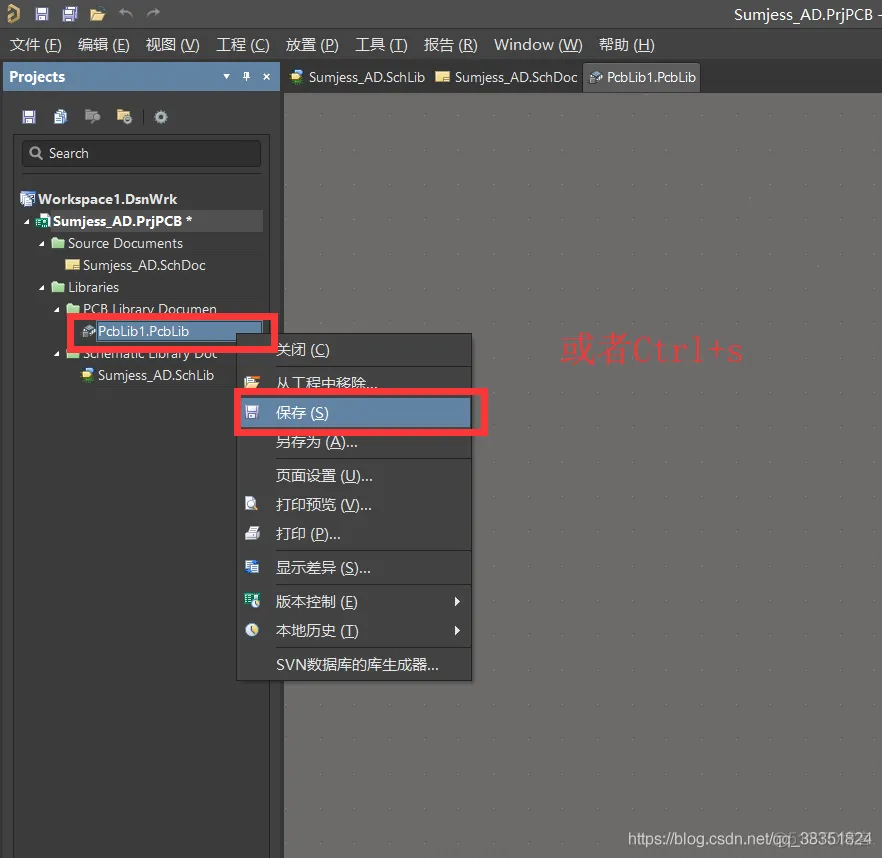The height and width of the screenshot is (858, 882).
Task: Click the Undo arrow icon
Action: (125, 14)
